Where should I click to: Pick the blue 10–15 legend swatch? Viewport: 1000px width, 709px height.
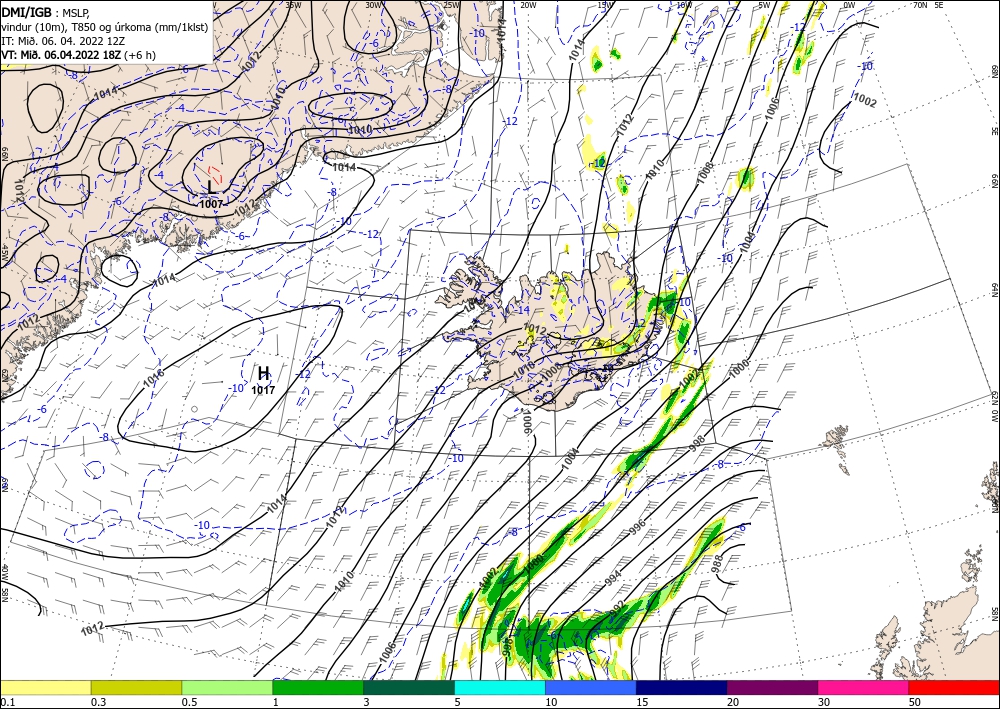pyautogui.click(x=591, y=687)
